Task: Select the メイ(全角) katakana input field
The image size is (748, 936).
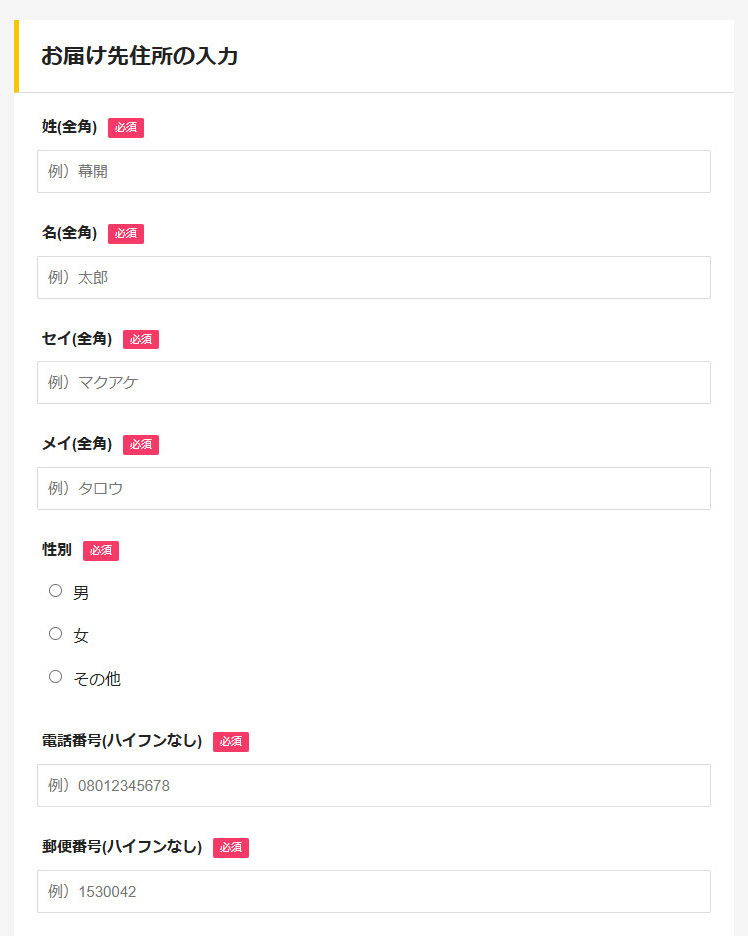Action: tap(373, 488)
